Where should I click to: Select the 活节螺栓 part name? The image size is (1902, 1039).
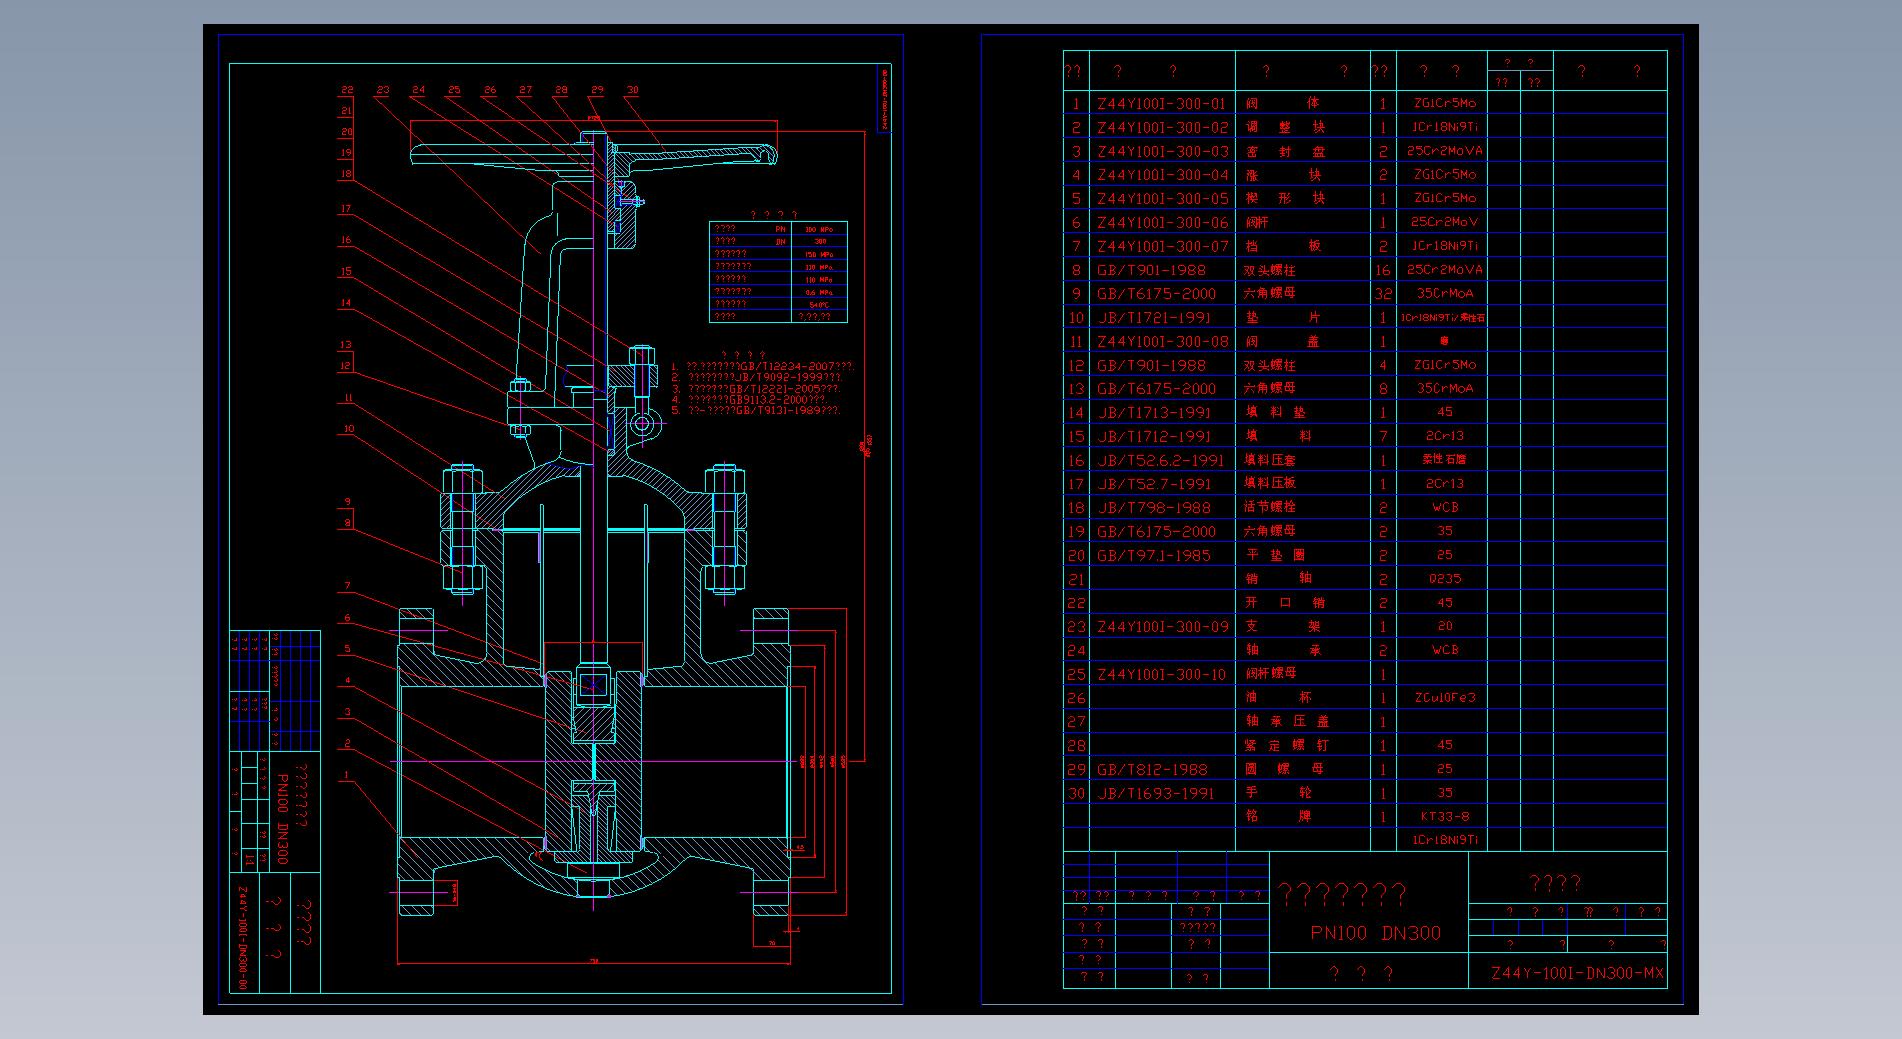click(1270, 507)
